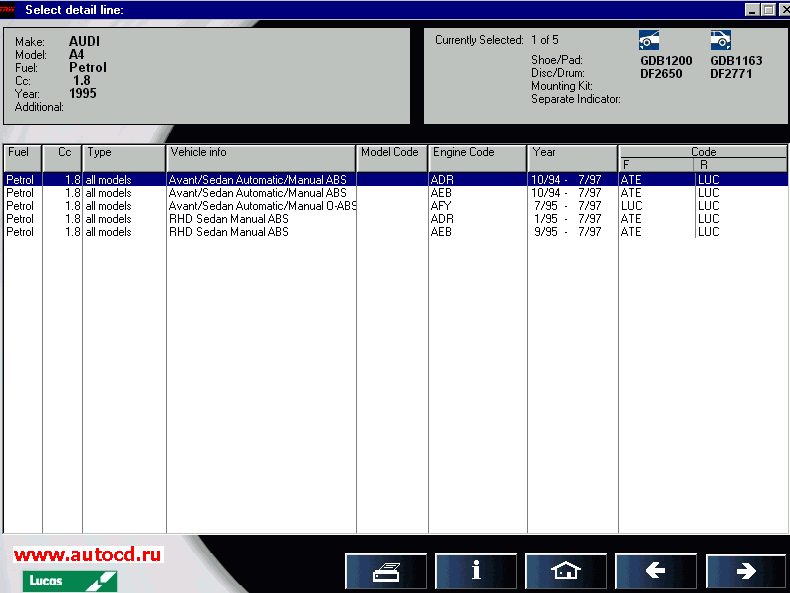Minimize the Select detail line window
This screenshot has width=790, height=593.
pos(752,10)
